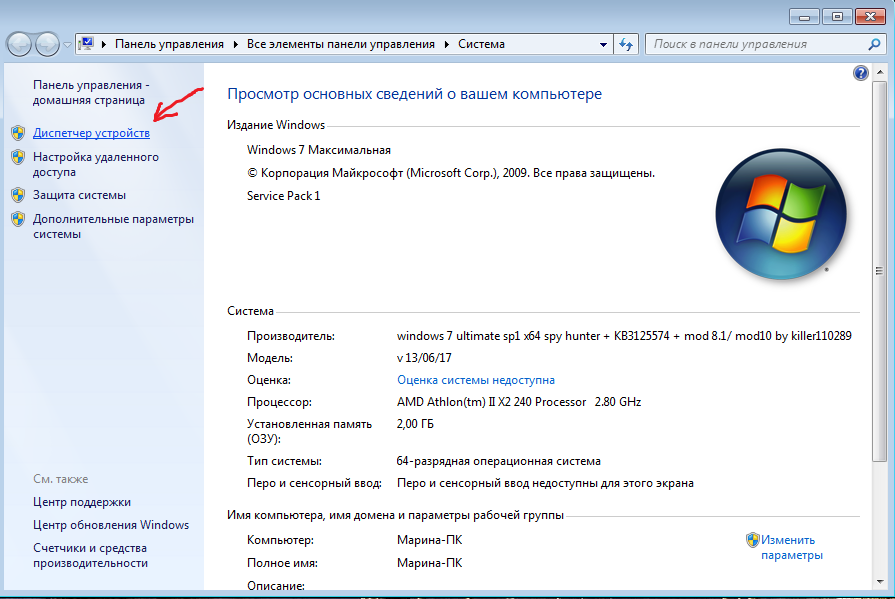The image size is (895, 599).
Task: Click the Back navigation arrow button
Action: point(19,45)
